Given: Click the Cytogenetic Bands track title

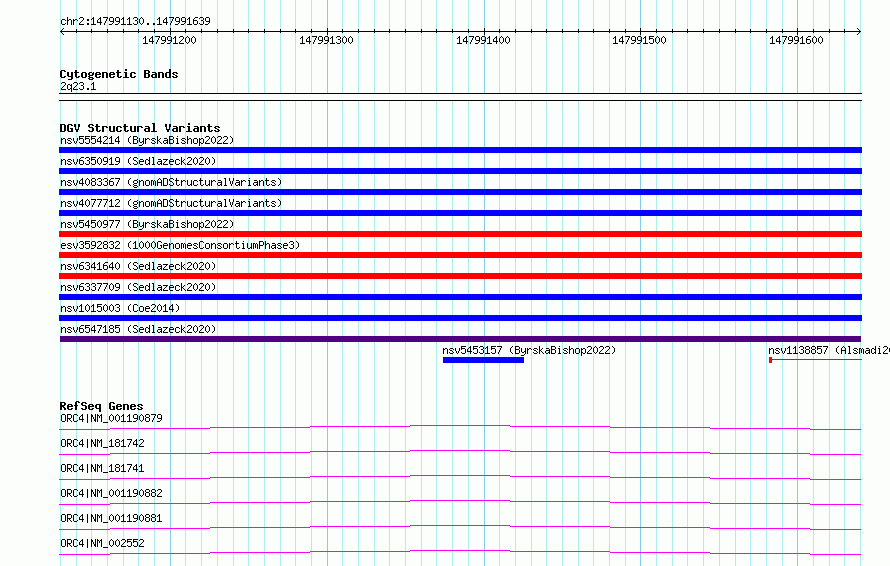Looking at the screenshot, I should point(119,74).
